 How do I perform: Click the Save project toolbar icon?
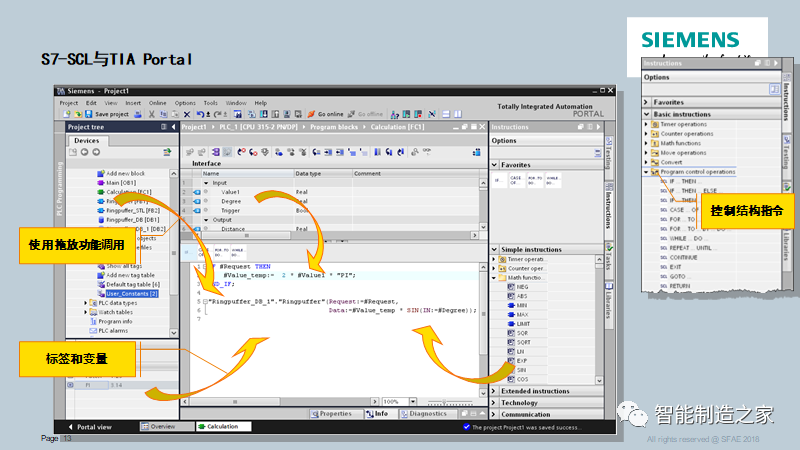[89, 114]
